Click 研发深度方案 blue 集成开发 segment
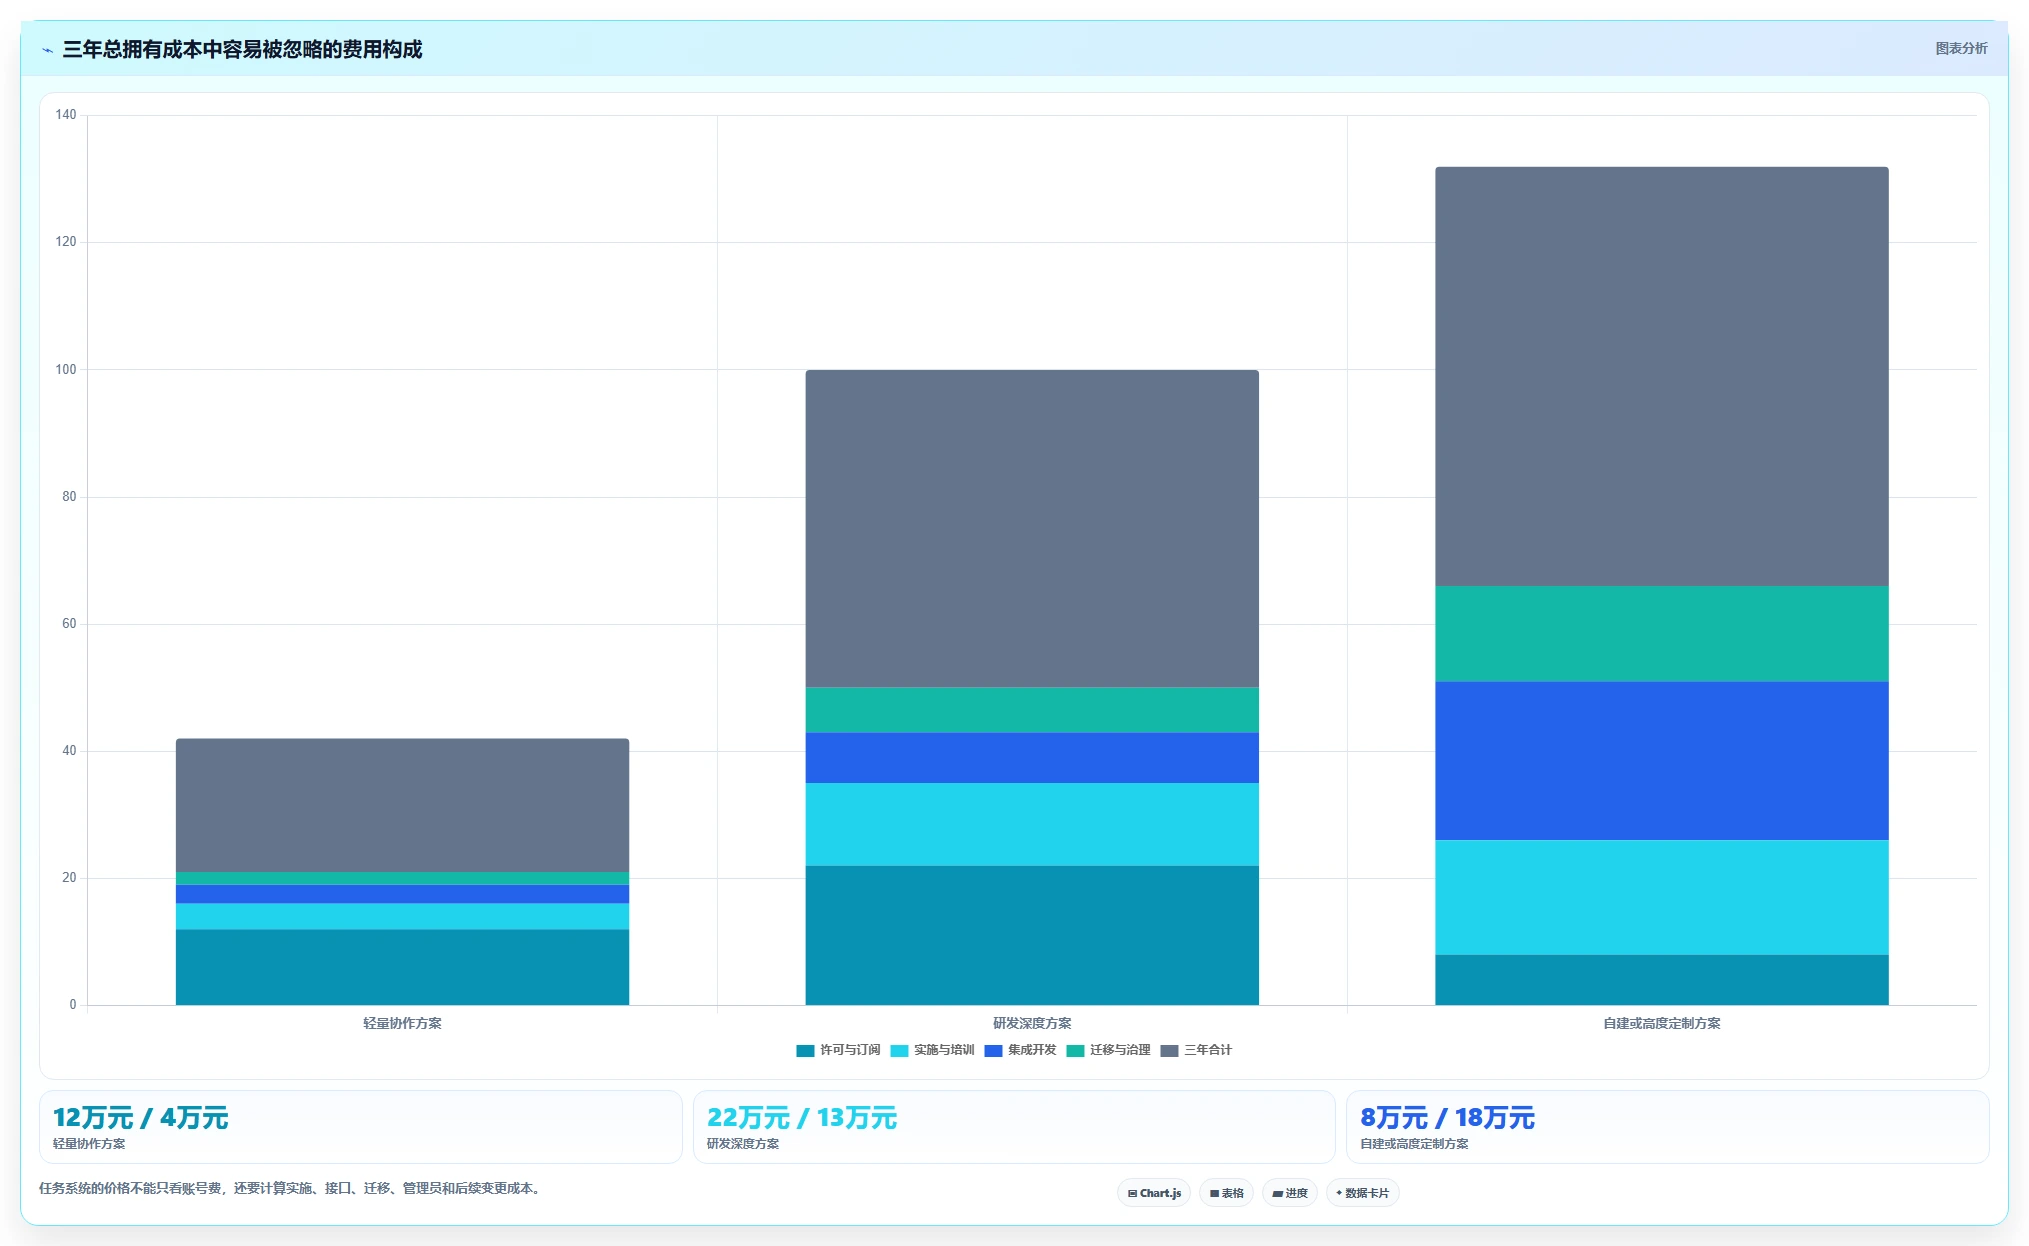2029x1246 pixels. pos(1032,758)
